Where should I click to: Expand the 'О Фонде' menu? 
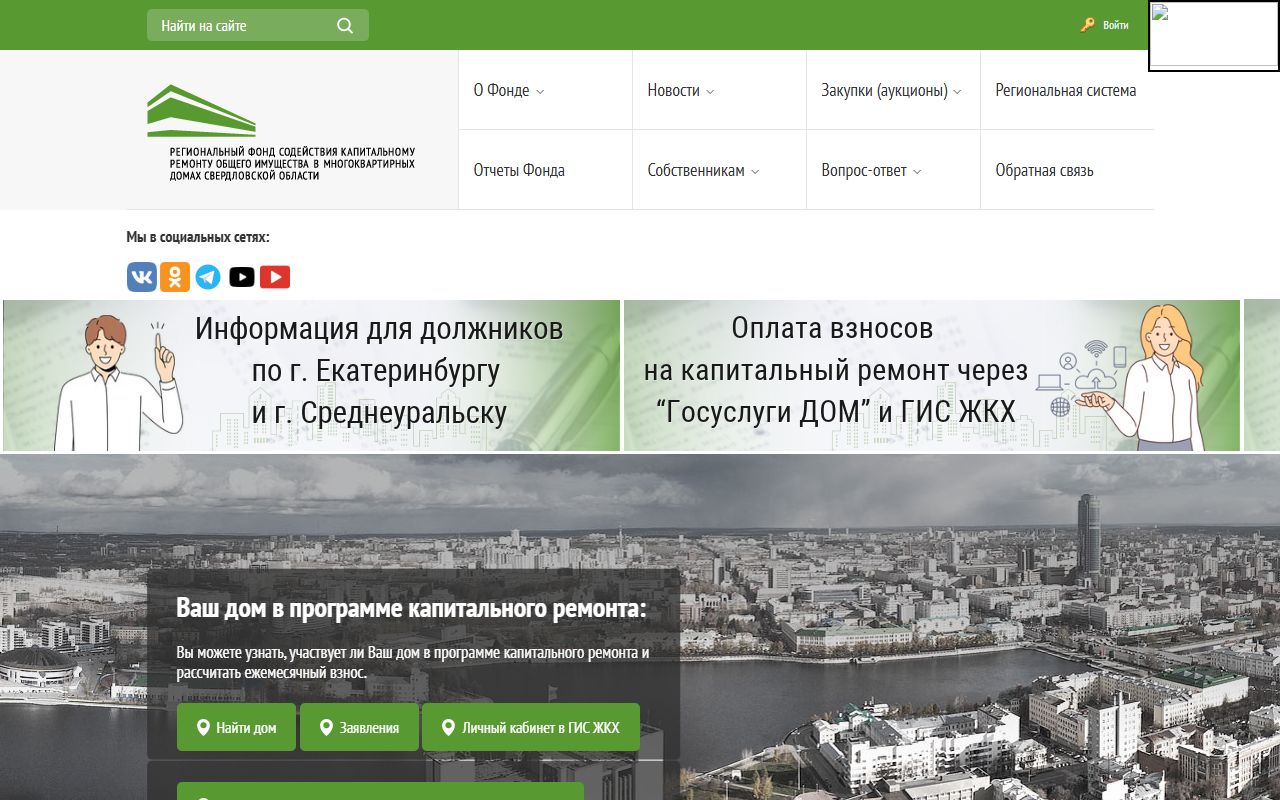tap(509, 90)
